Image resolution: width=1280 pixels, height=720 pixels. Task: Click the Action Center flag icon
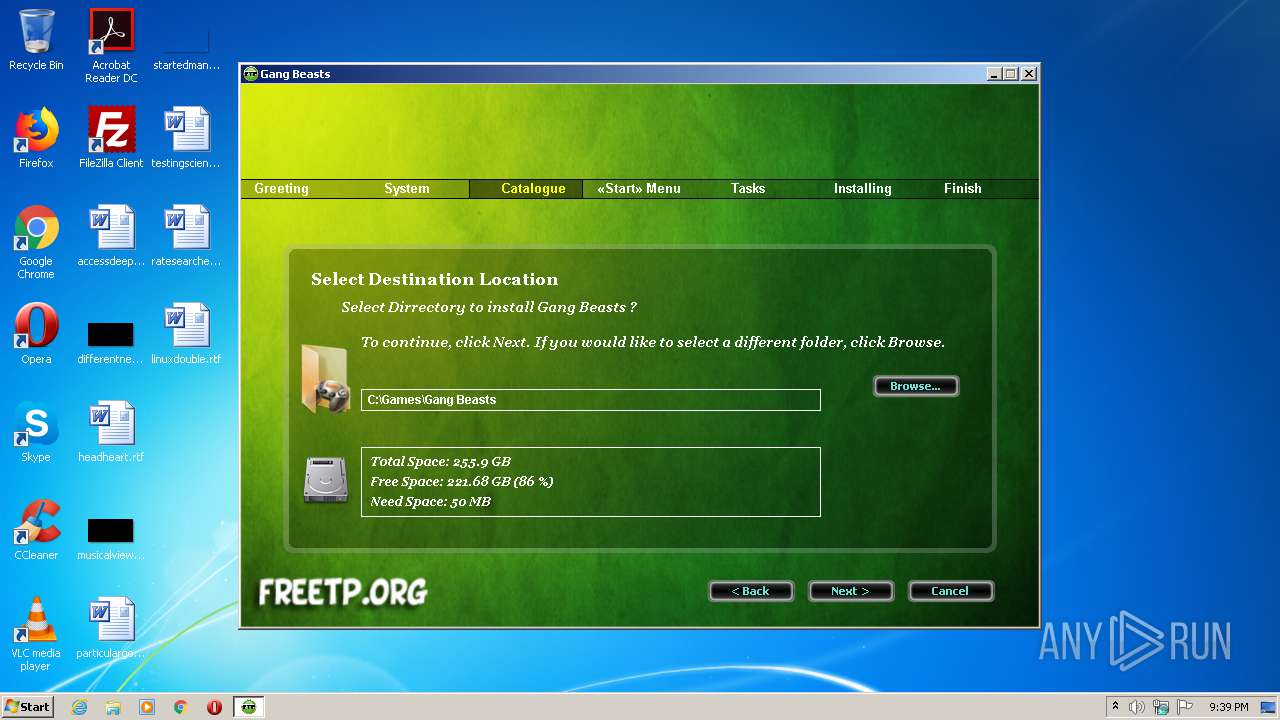click(x=1184, y=707)
